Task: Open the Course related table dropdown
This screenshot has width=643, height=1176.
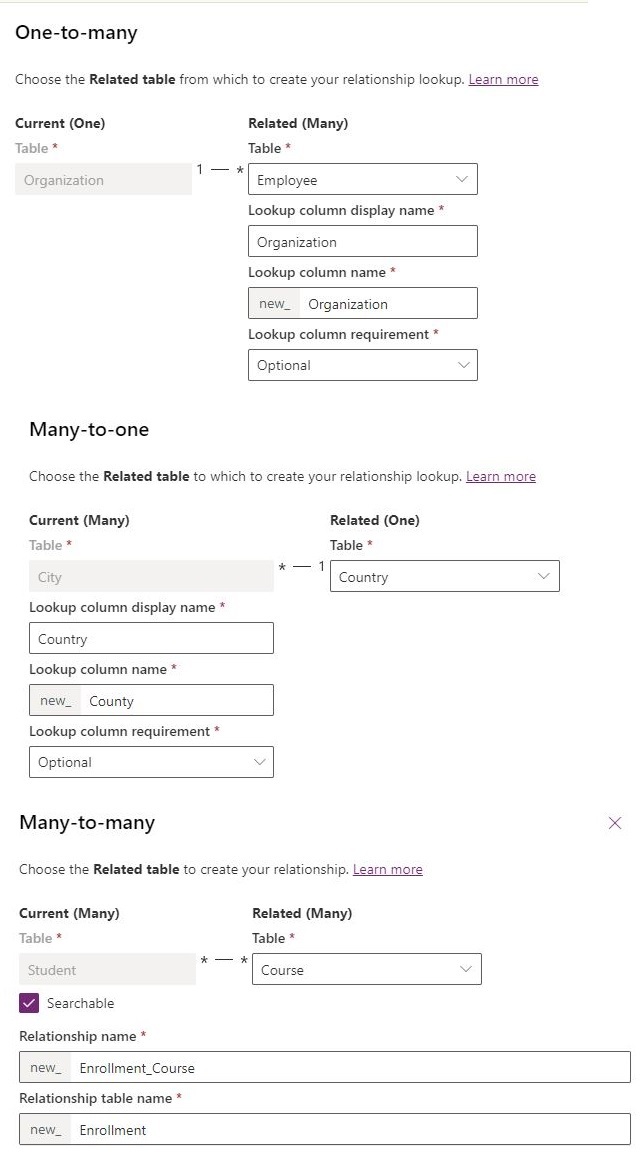Action: (366, 970)
